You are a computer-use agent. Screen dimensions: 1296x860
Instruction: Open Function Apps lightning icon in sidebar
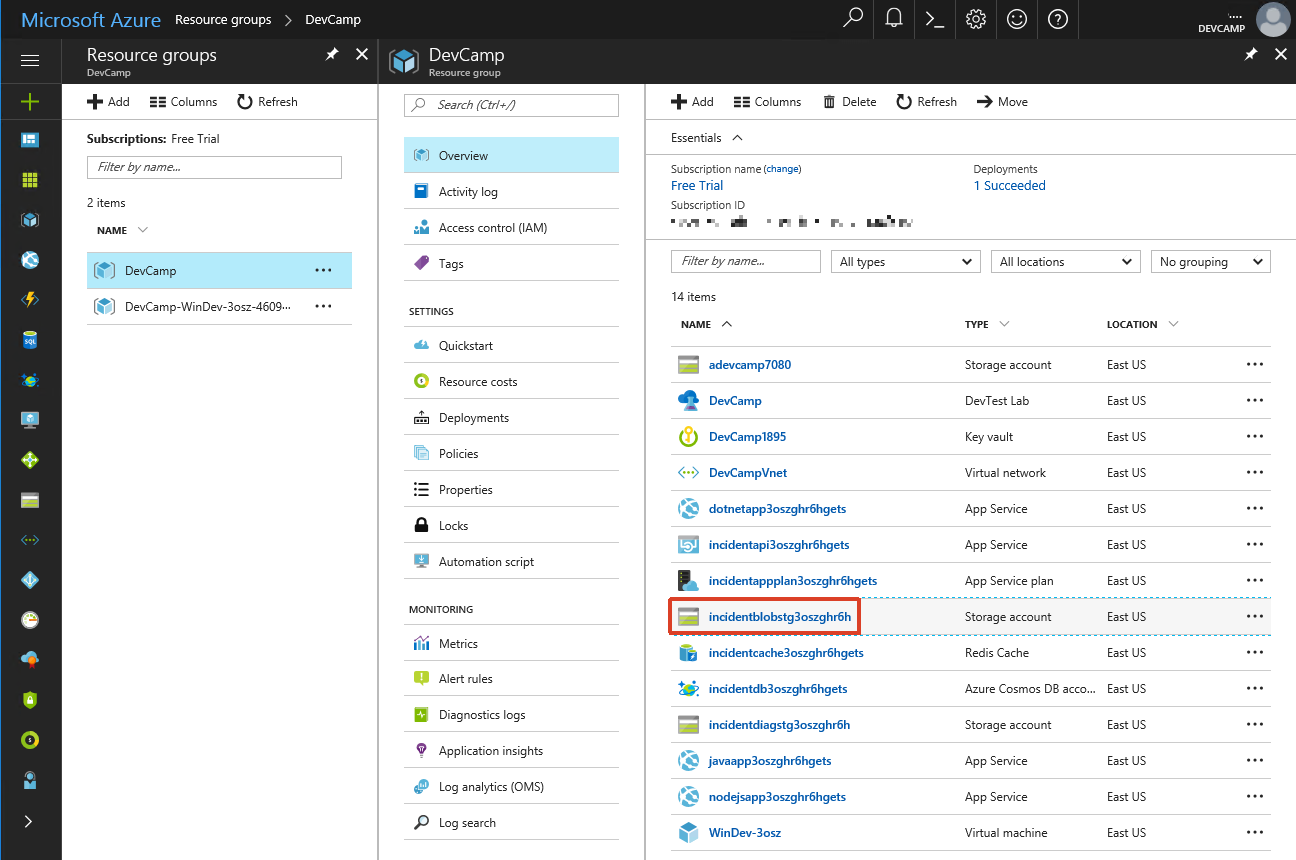click(30, 300)
